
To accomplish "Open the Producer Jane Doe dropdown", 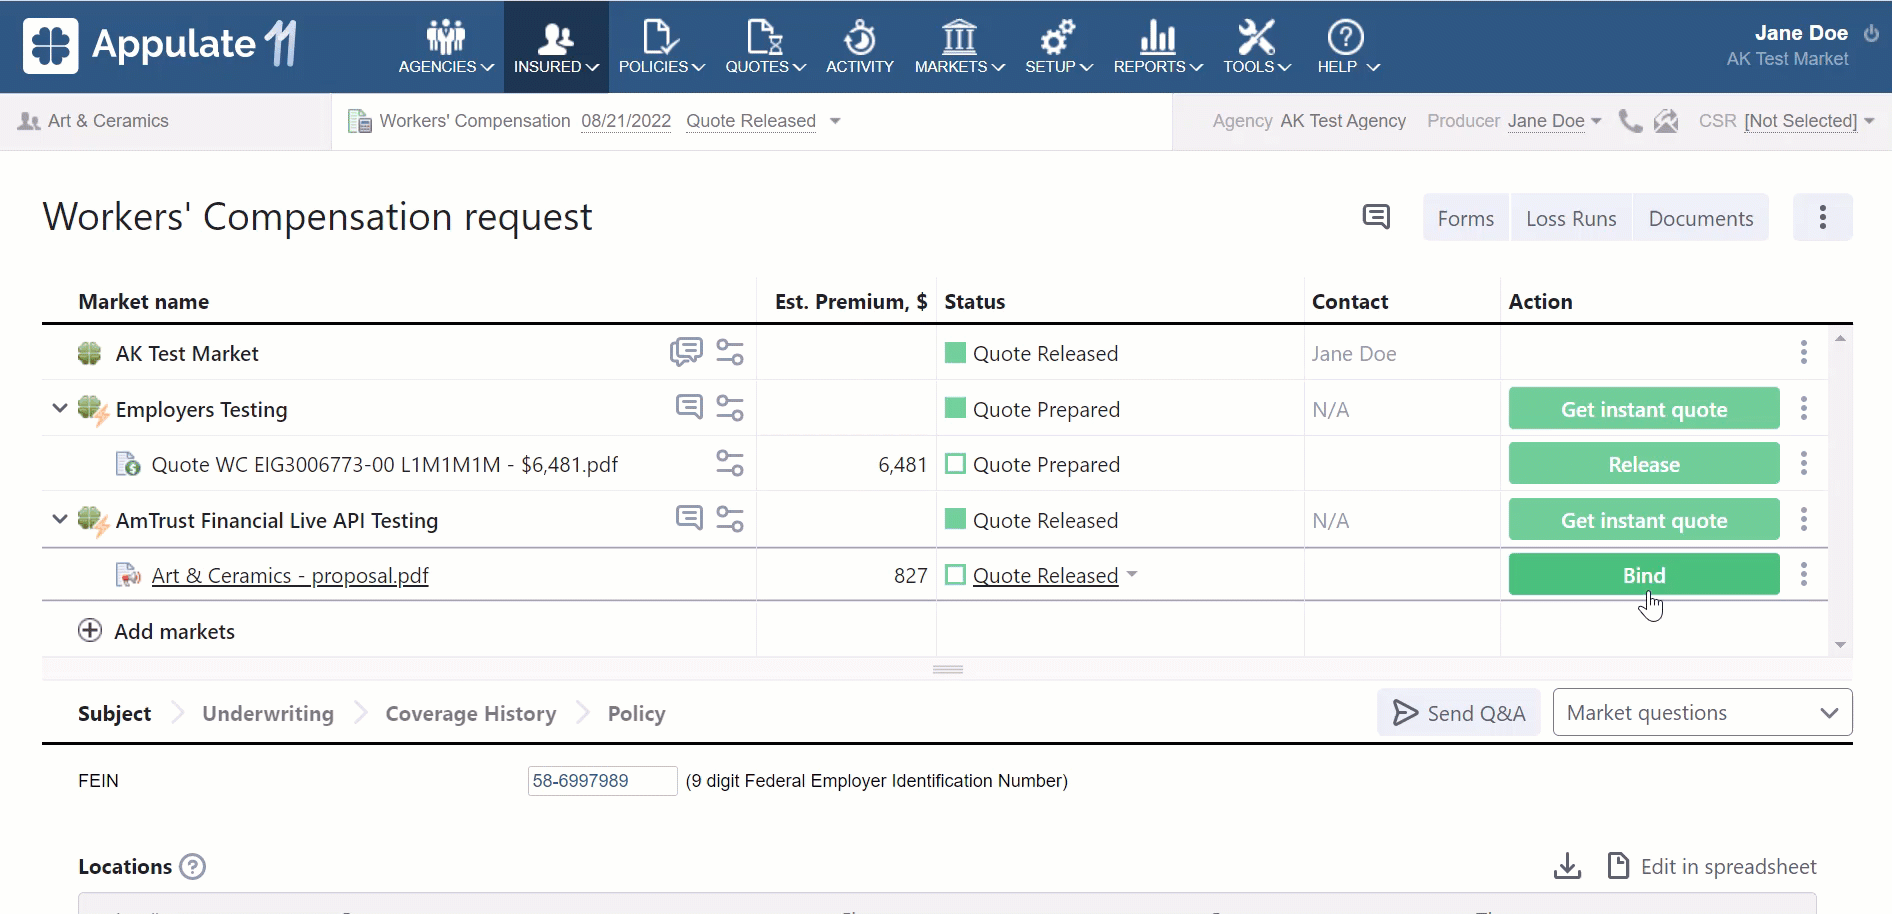I will (1554, 121).
